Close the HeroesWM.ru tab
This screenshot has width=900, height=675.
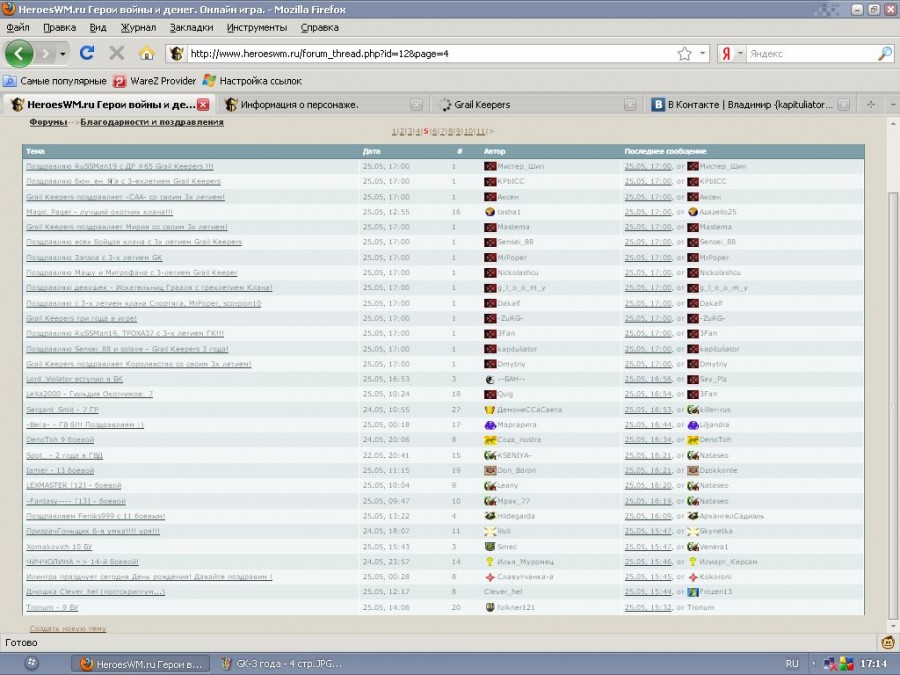click(203, 104)
